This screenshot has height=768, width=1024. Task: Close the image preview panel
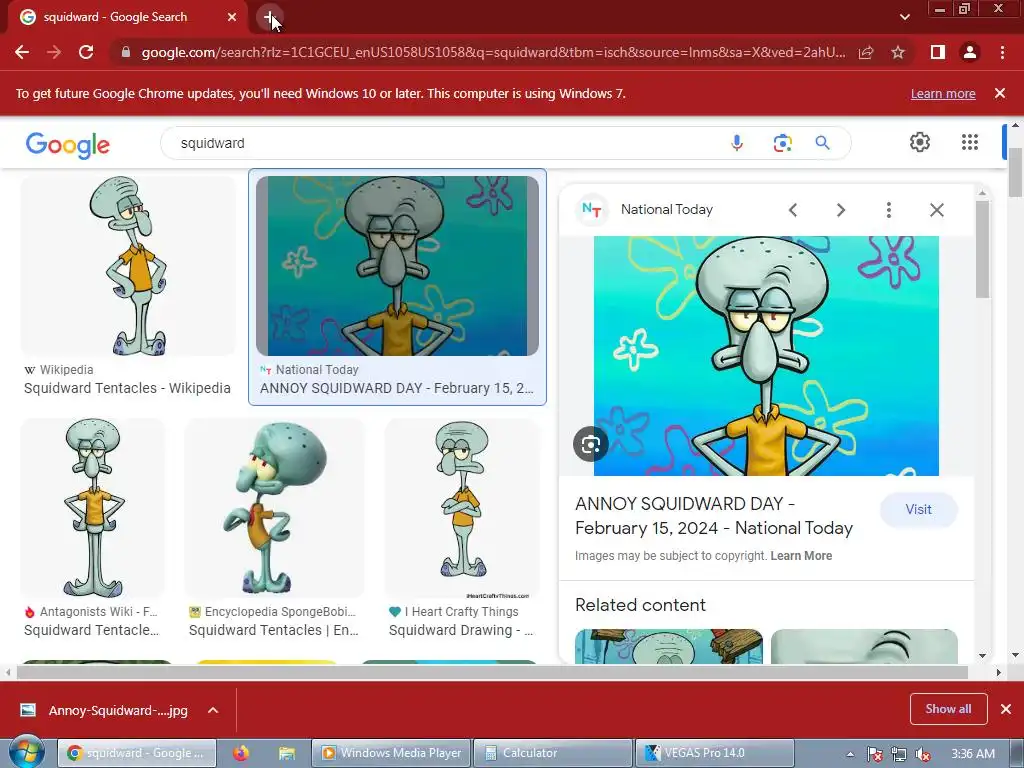point(936,210)
